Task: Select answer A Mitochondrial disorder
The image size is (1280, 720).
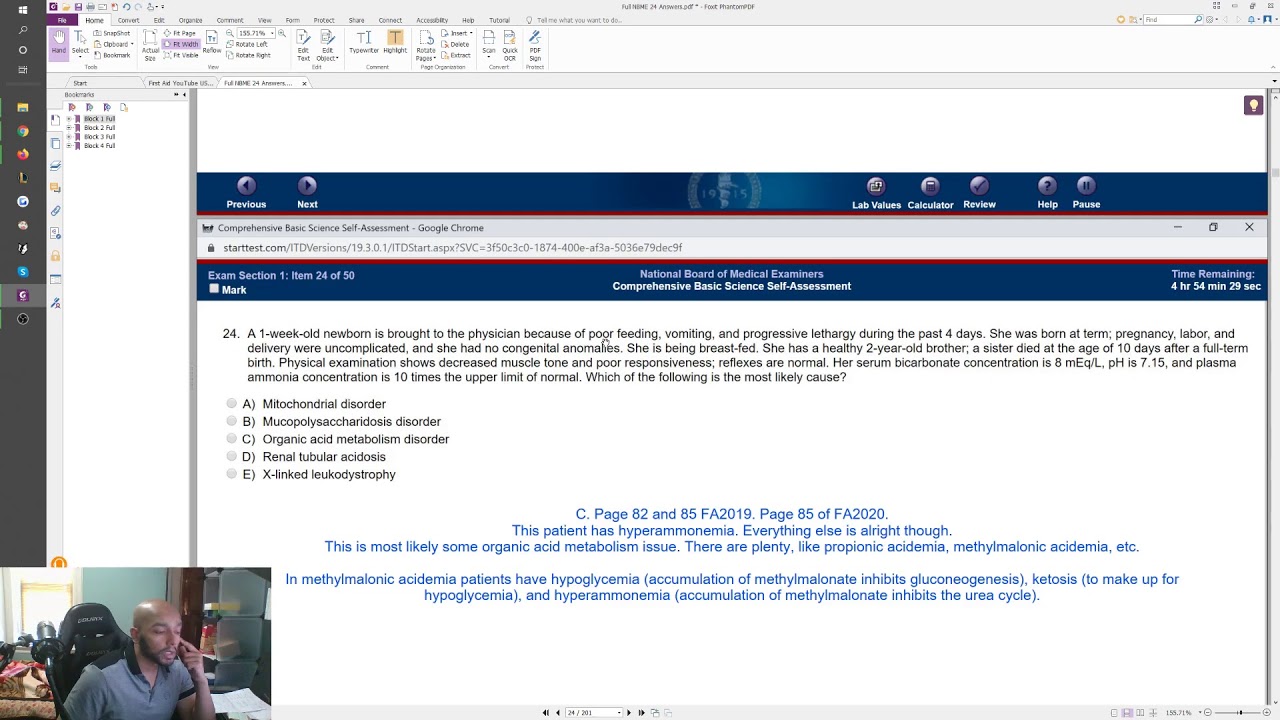Action: point(232,403)
